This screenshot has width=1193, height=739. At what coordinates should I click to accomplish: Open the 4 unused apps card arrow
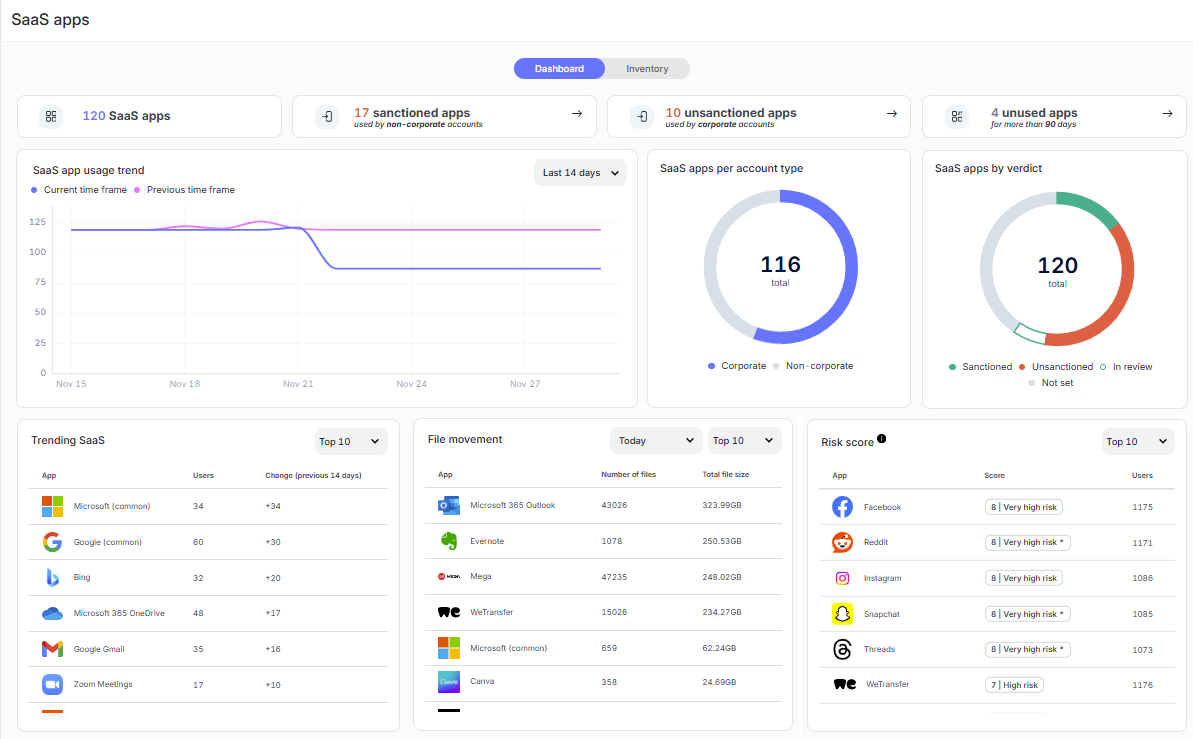pos(1167,114)
